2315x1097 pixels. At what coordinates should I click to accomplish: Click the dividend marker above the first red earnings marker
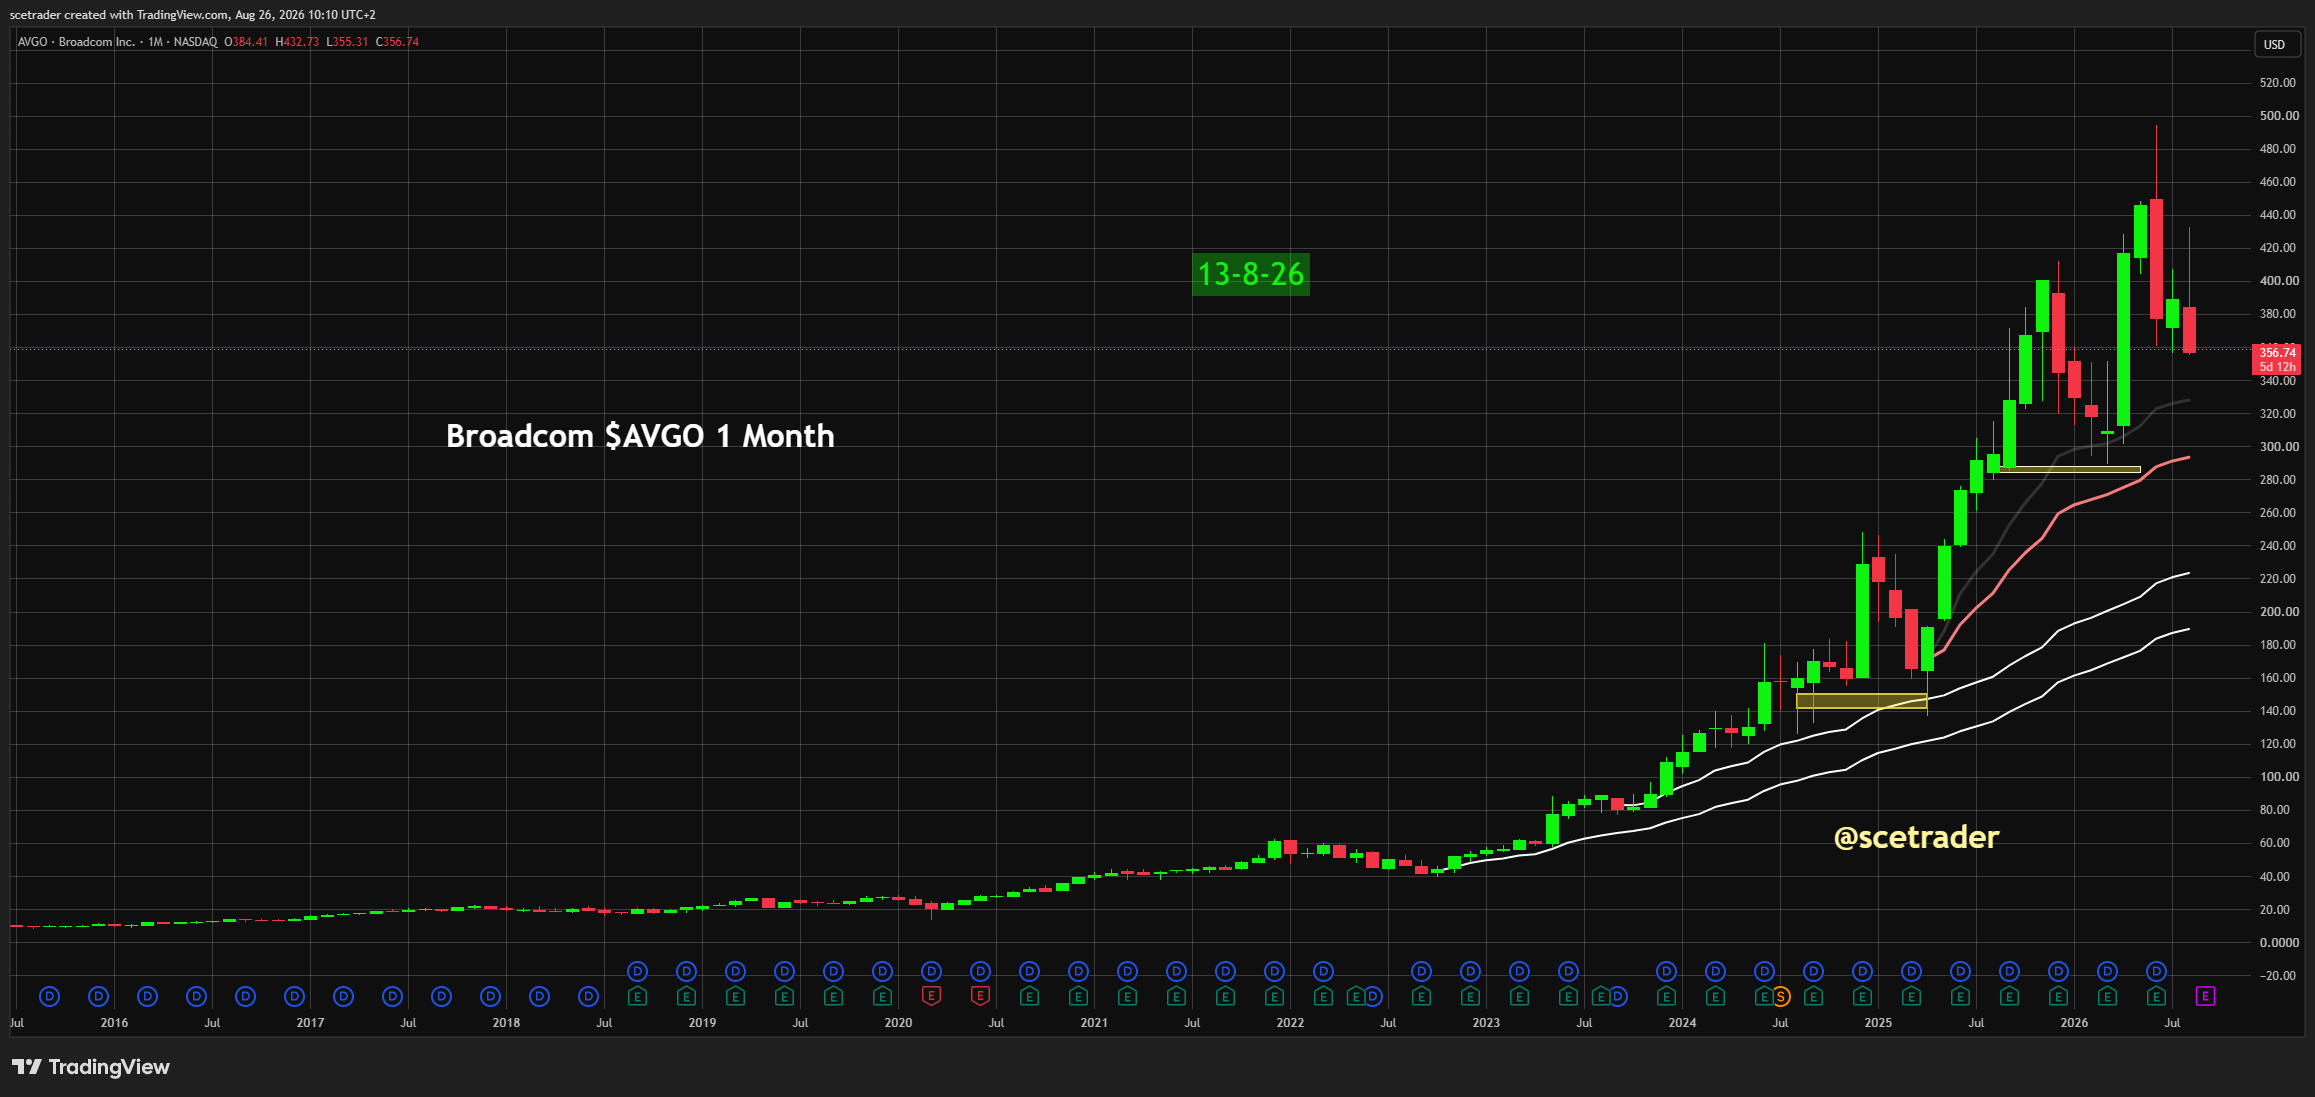pyautogui.click(x=931, y=971)
